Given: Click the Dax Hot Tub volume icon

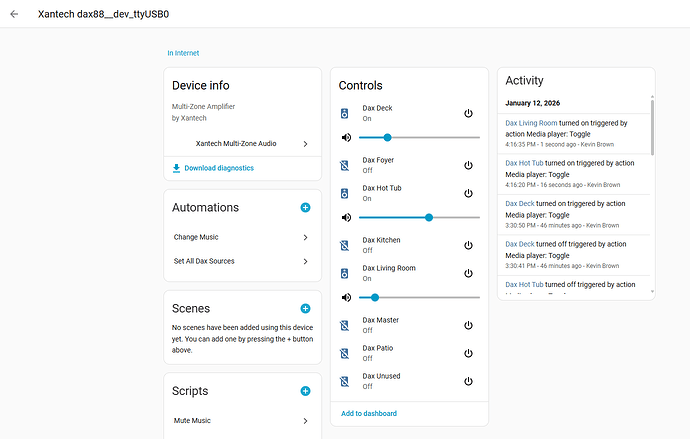Looking at the screenshot, I should (x=346, y=217).
